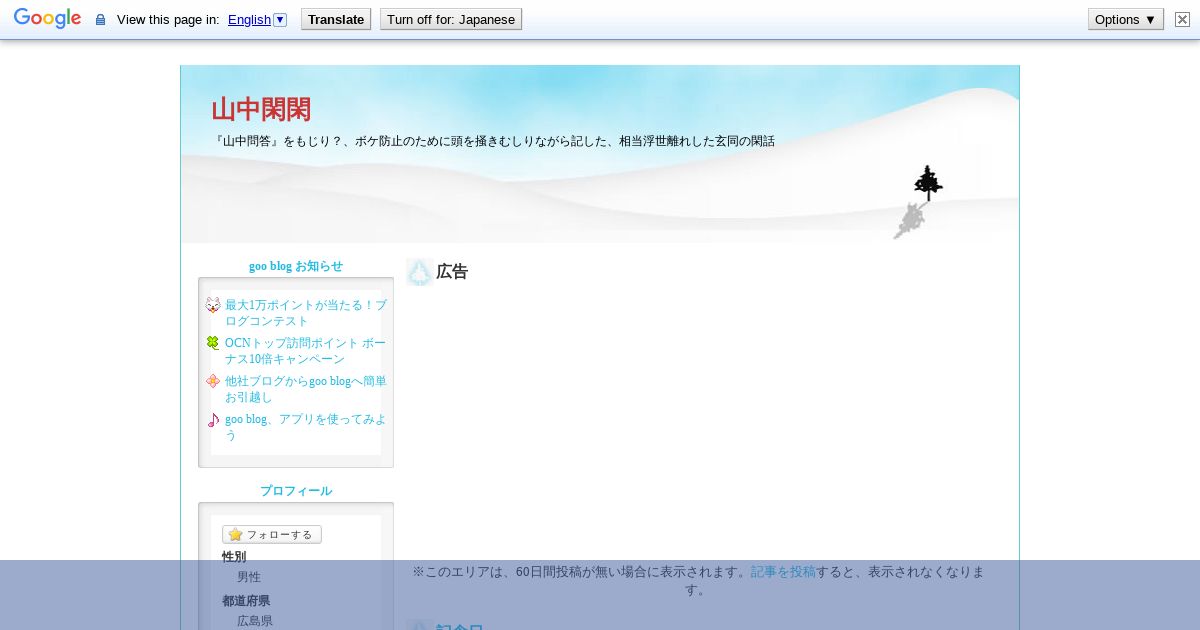Click the green clover icon
This screenshot has height=630, width=1200.
point(213,343)
